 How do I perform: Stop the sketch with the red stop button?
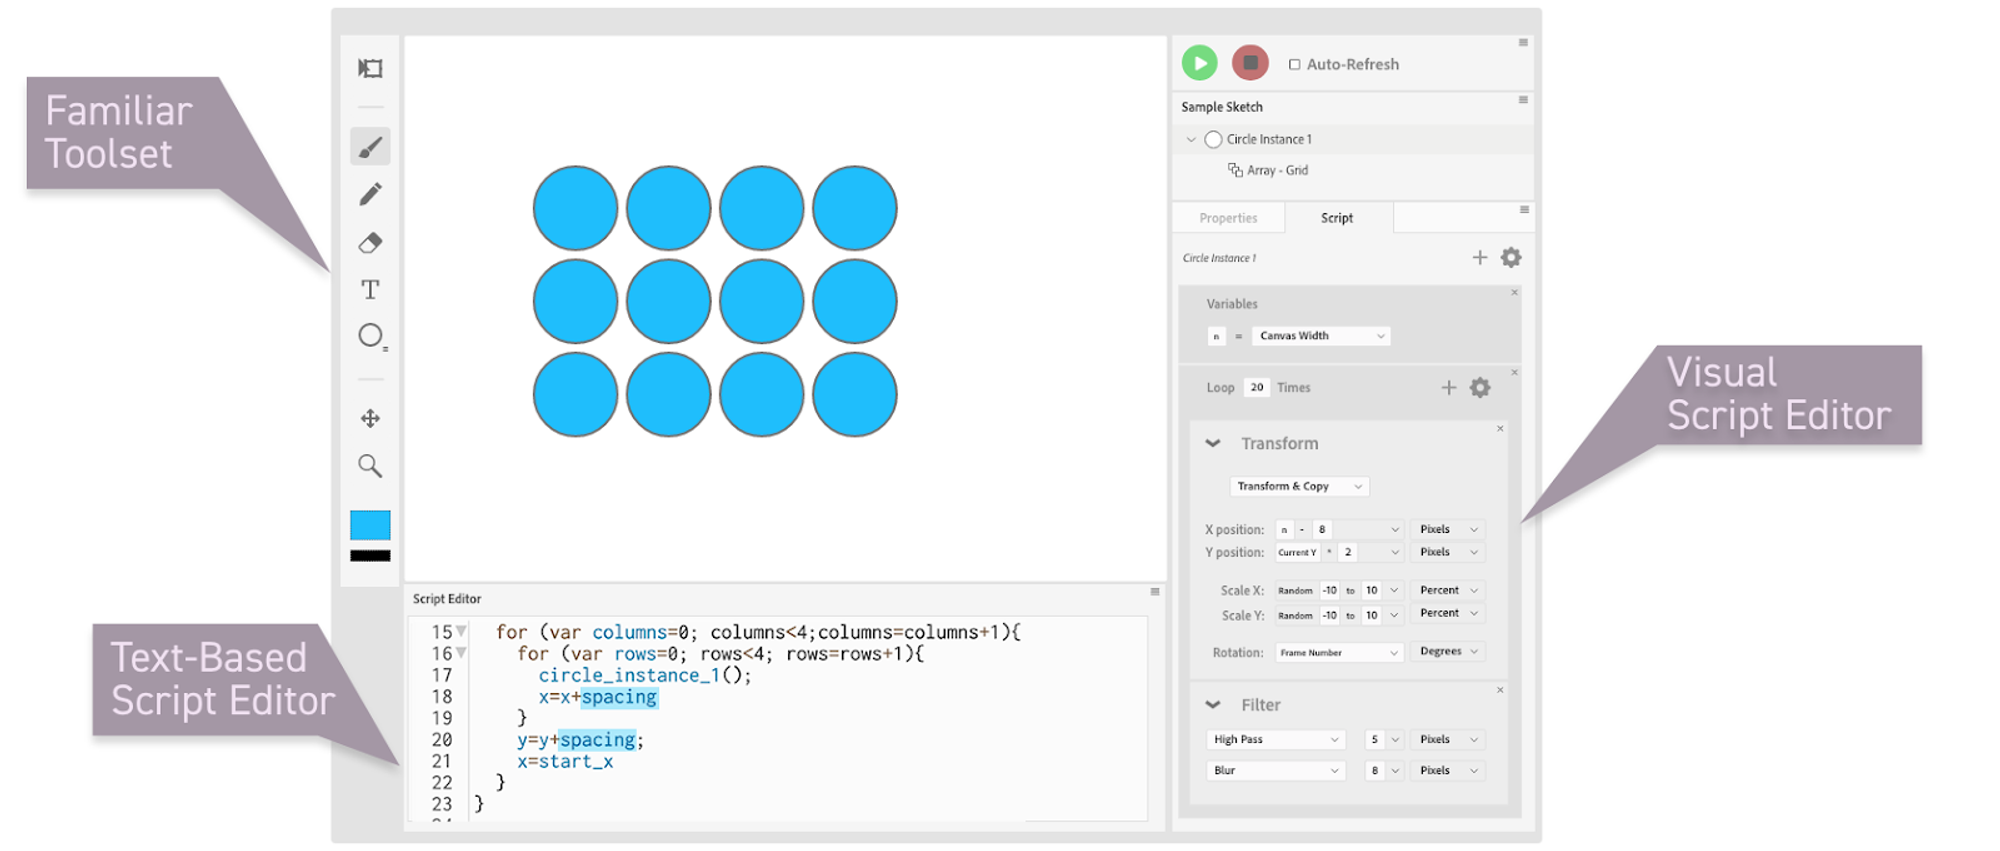(x=1250, y=63)
